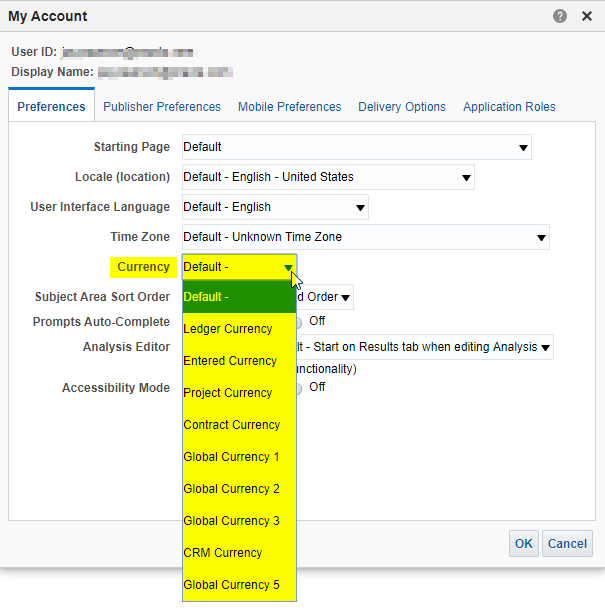The width and height of the screenshot is (605, 616).
Task: Switch to the Publisher Preferences tab
Action: [x=162, y=107]
